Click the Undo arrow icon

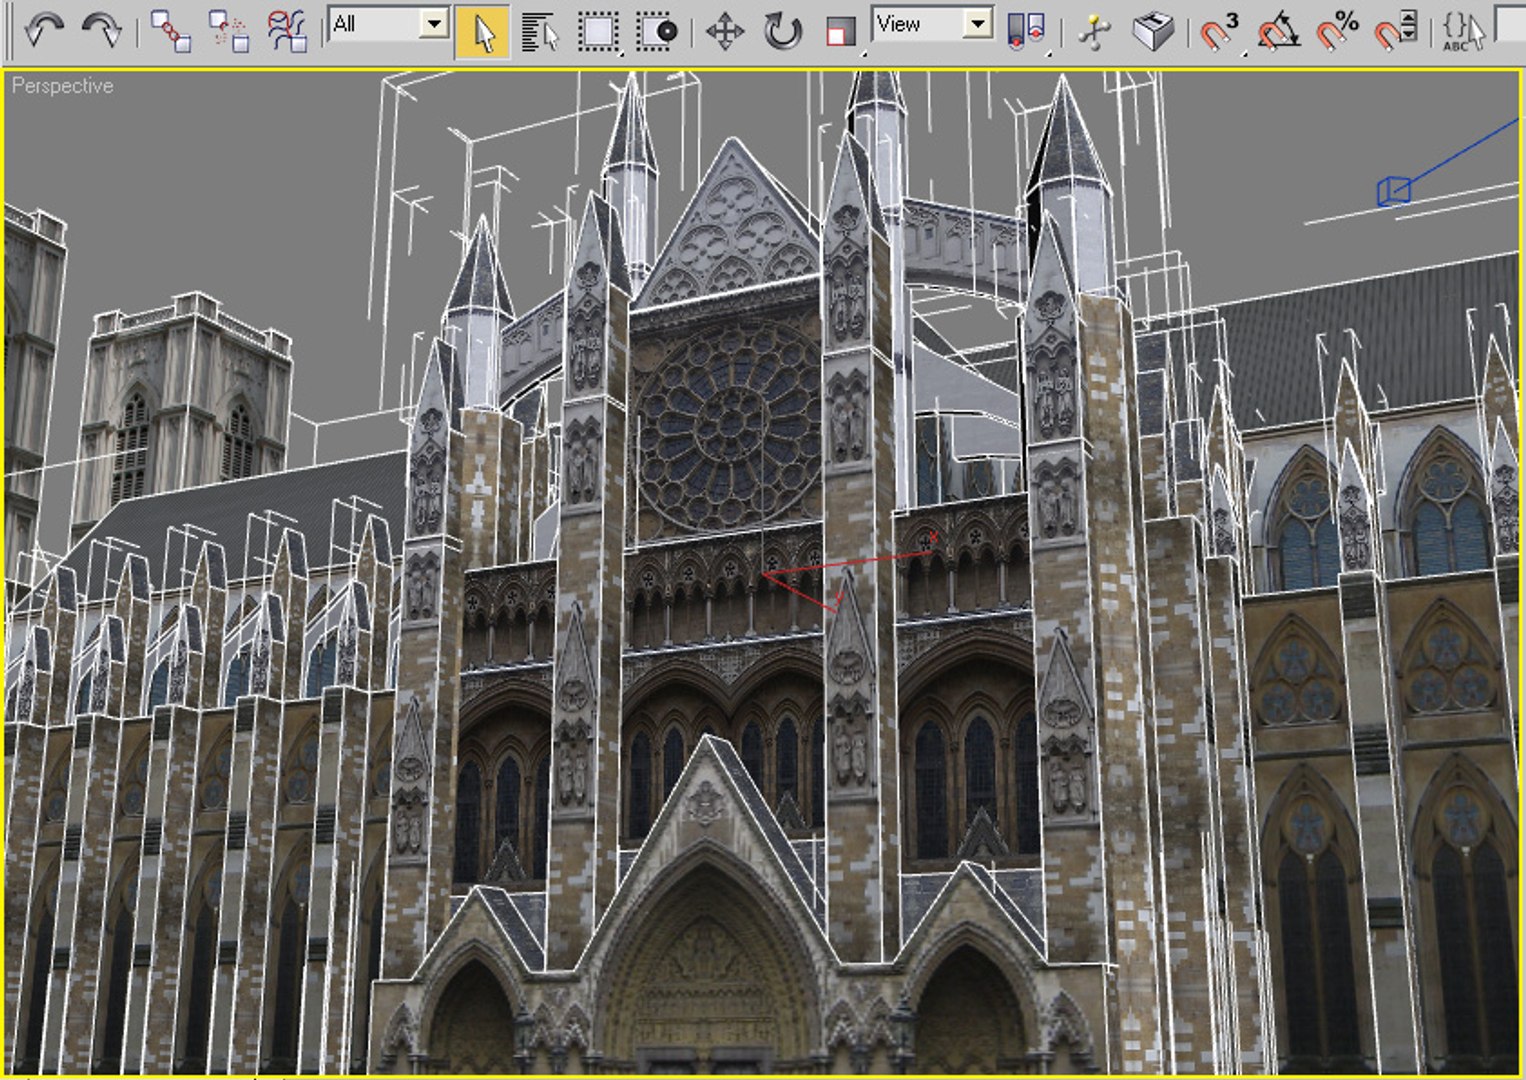pos(43,31)
